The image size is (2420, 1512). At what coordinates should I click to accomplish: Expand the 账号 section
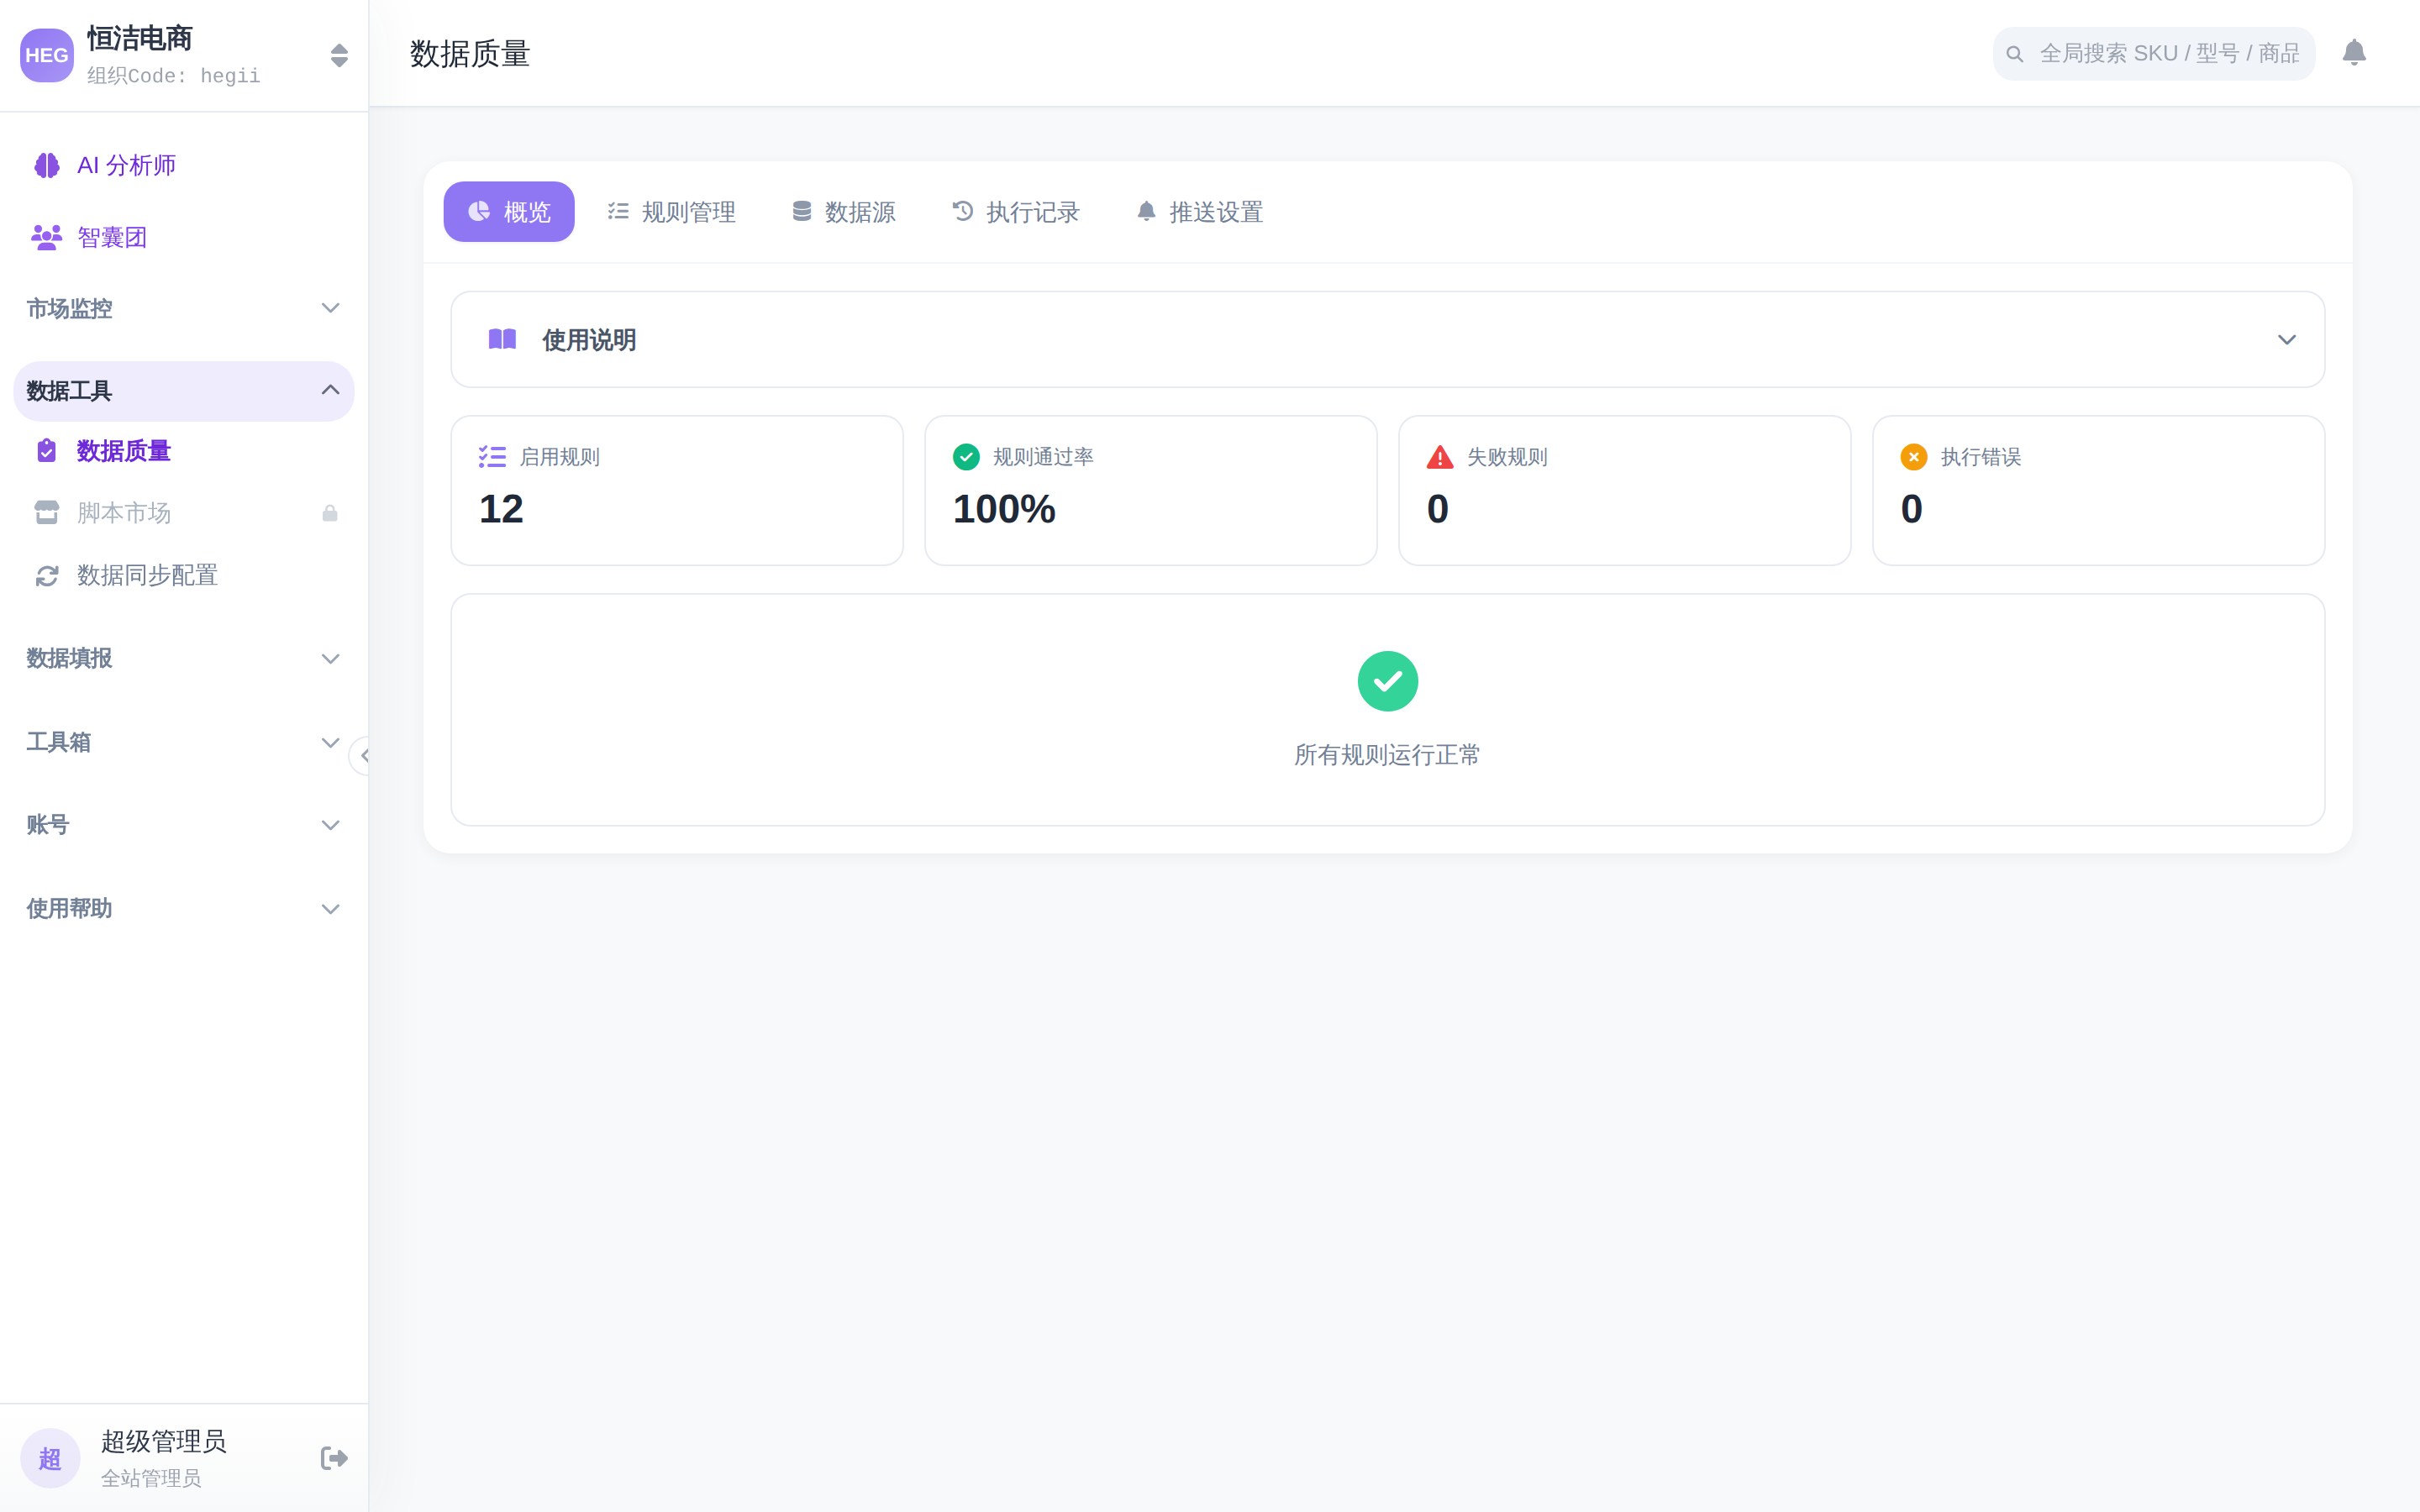[184, 825]
